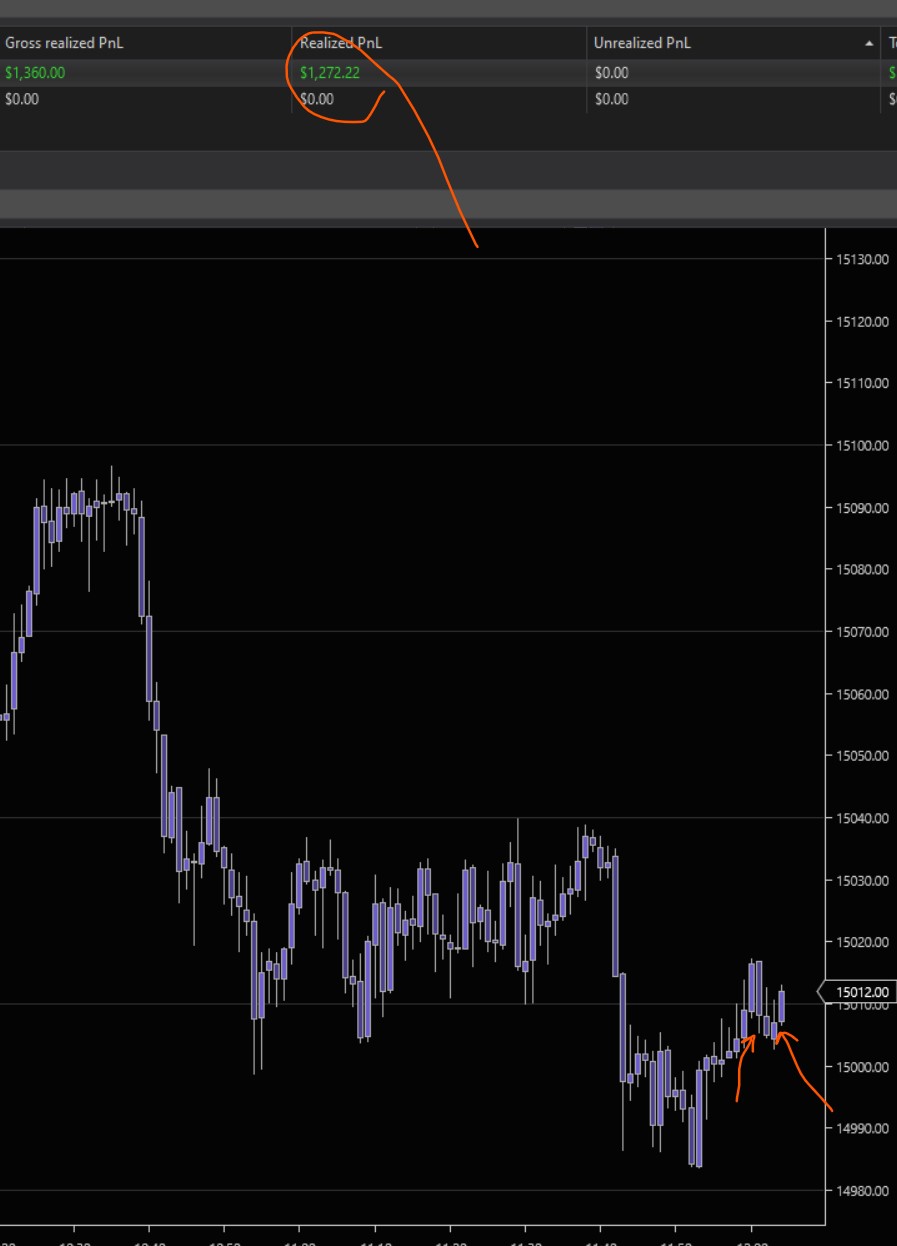
Task: Click the 14990.00 price axis label
Action: click(861, 1128)
